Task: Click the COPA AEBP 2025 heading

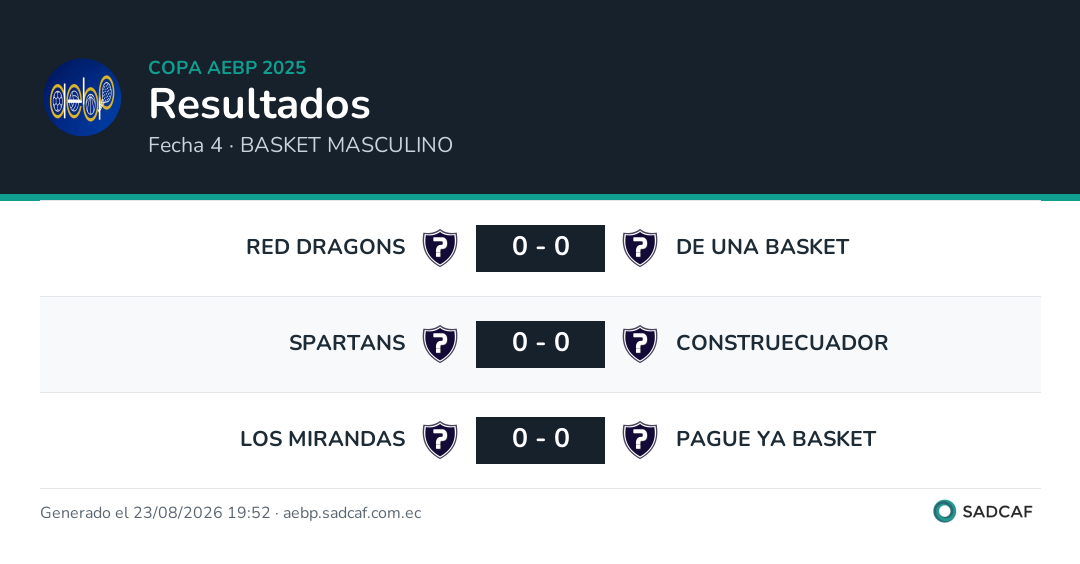Action: click(227, 67)
